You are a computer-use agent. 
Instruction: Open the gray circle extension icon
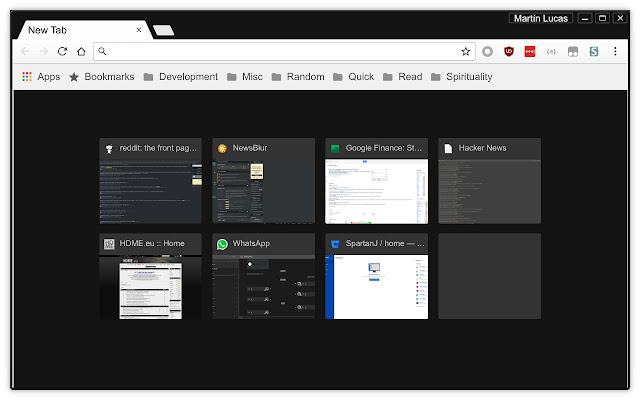[x=487, y=51]
